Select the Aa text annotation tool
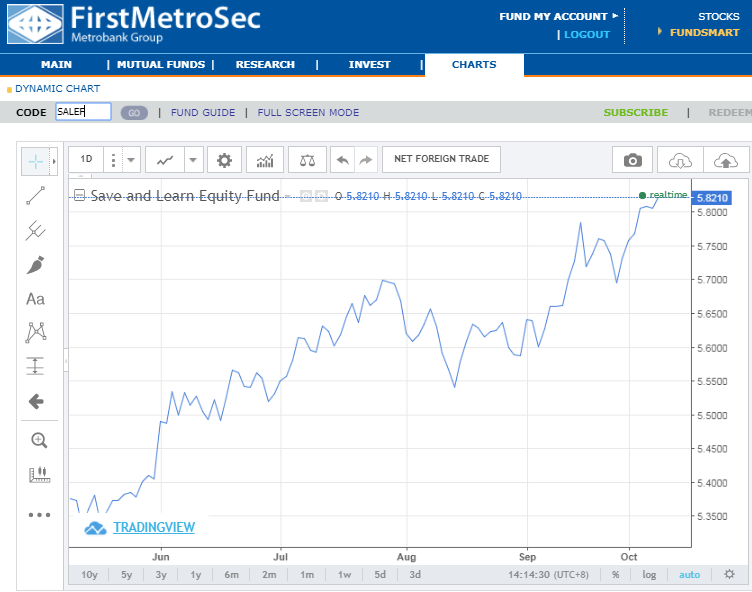The image size is (752, 592). coord(35,299)
